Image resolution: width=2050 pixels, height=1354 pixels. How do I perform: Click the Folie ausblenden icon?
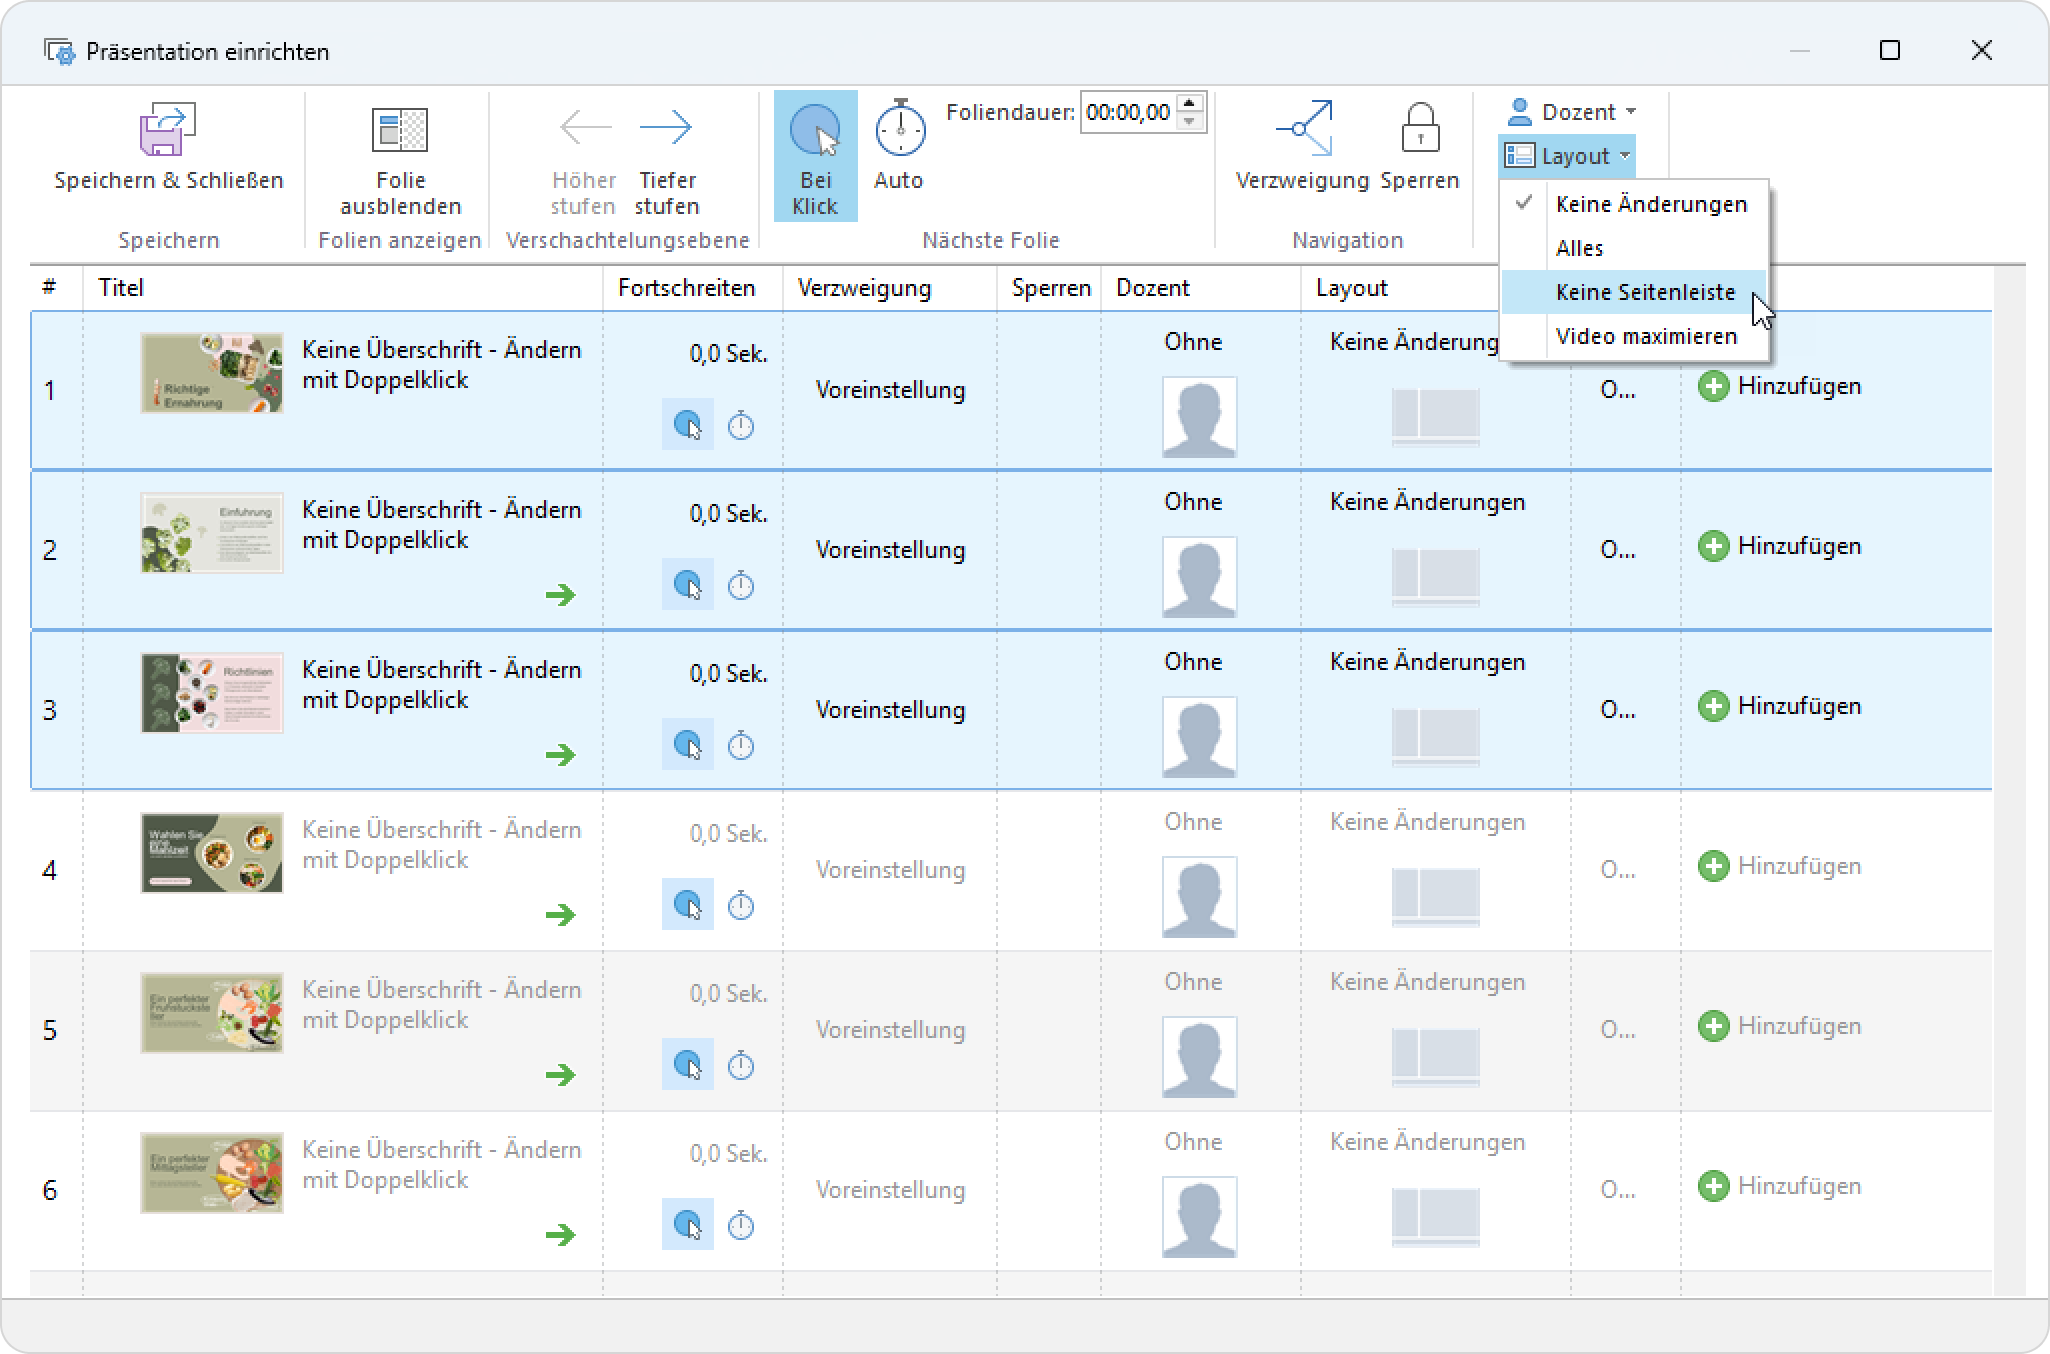pyautogui.click(x=400, y=130)
